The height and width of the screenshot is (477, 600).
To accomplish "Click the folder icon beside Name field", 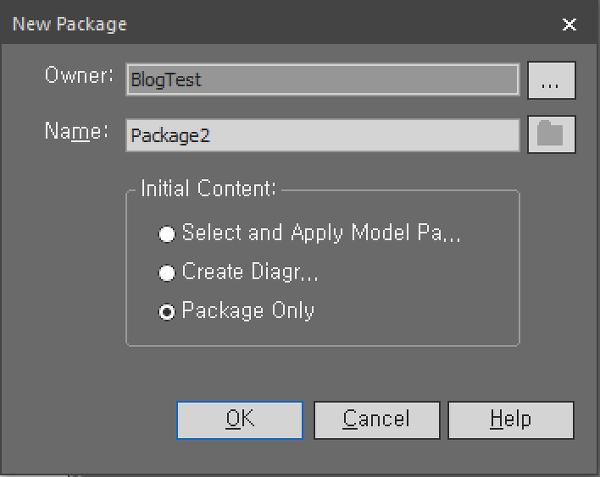I will [x=551, y=134].
